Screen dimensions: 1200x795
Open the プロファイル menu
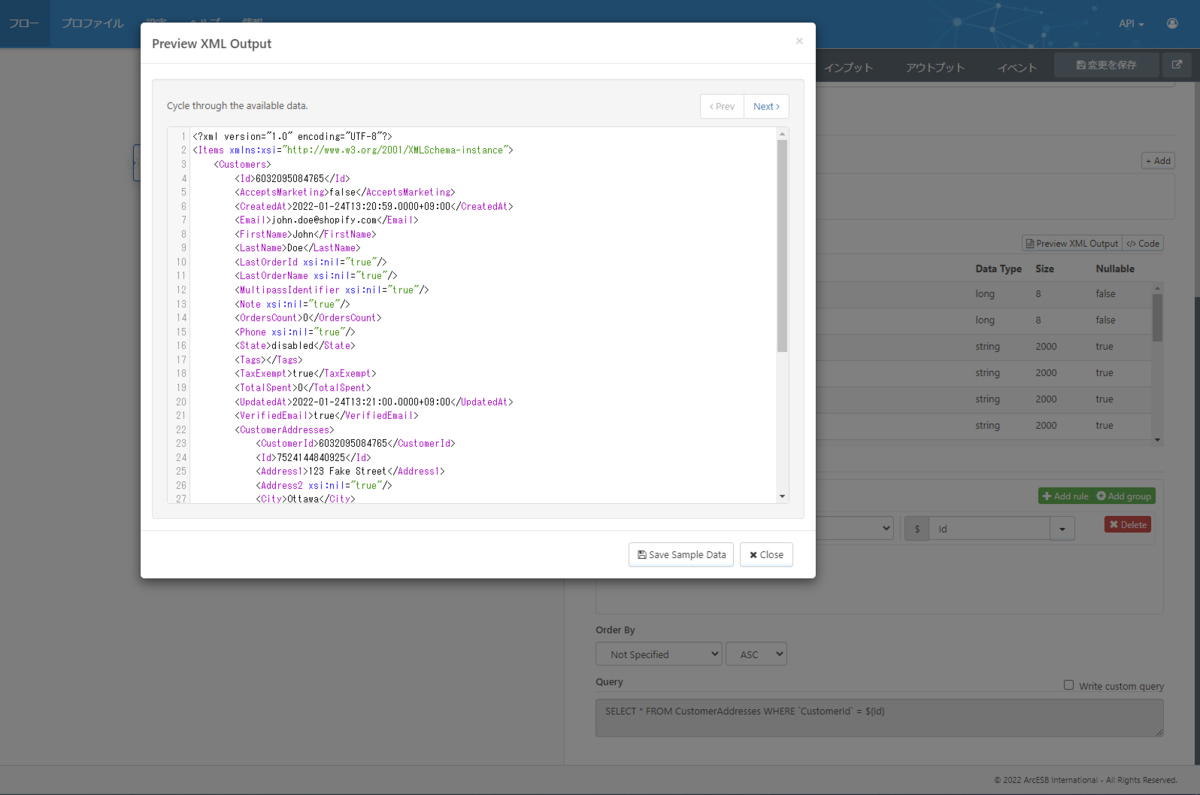pos(93,24)
